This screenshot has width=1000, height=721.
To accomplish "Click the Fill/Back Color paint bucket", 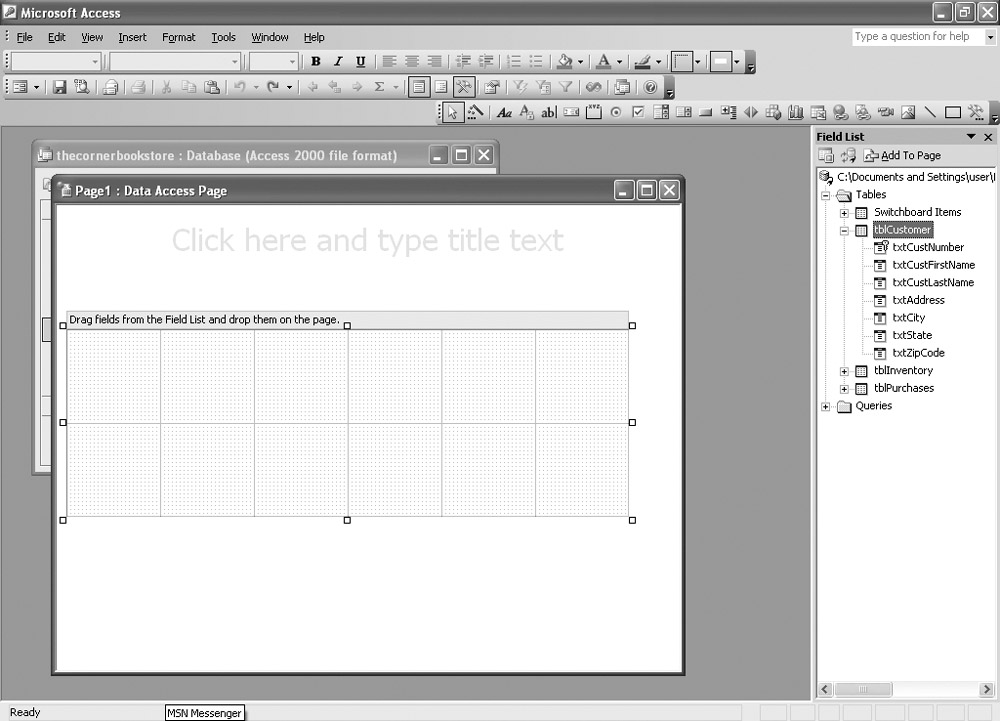I will click(565, 62).
